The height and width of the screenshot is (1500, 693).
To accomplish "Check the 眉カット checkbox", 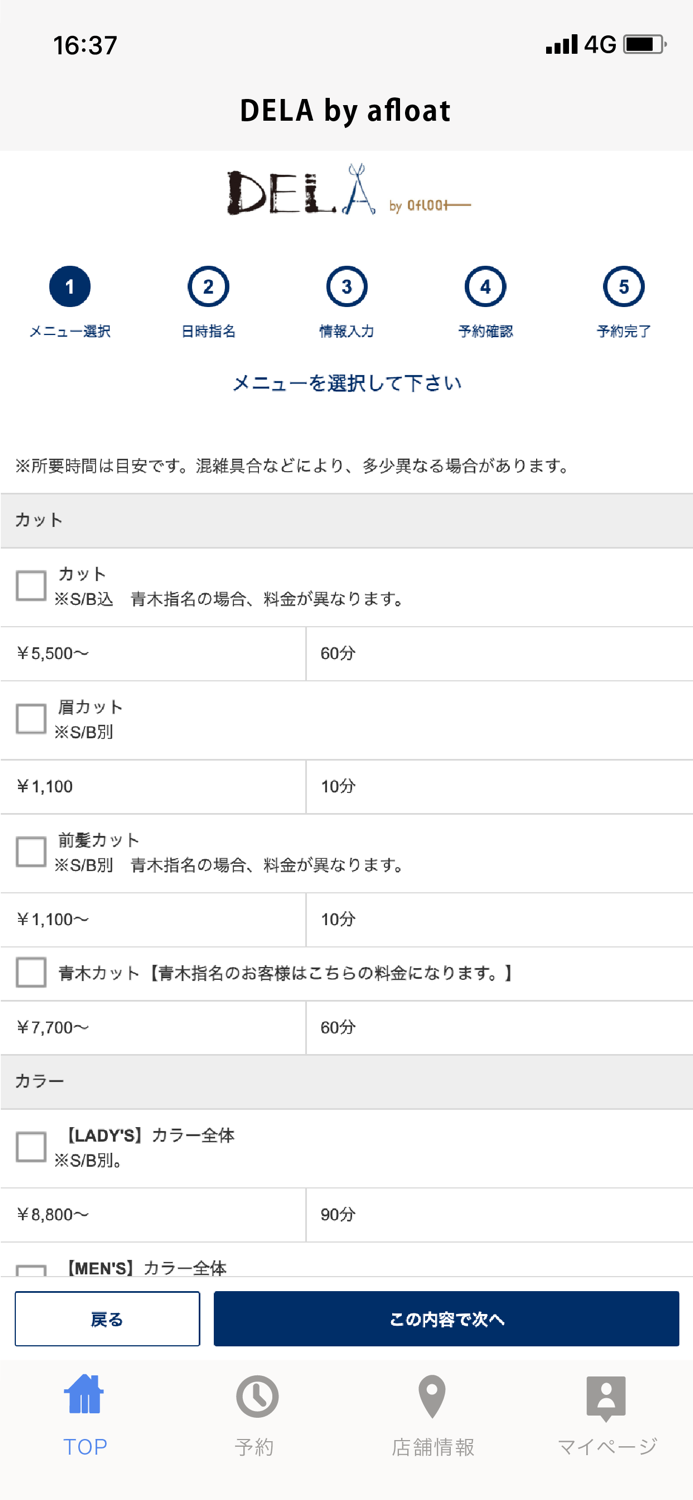I will [x=31, y=719].
